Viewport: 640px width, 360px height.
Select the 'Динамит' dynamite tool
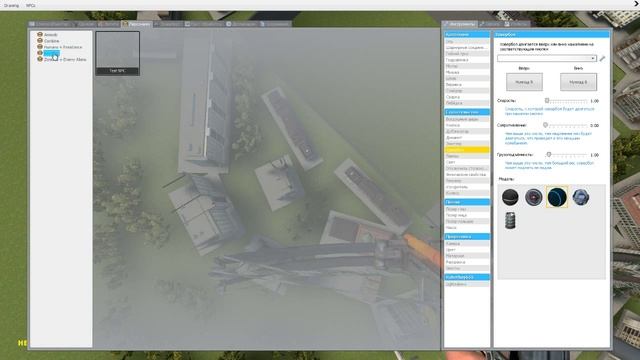[x=467, y=138]
